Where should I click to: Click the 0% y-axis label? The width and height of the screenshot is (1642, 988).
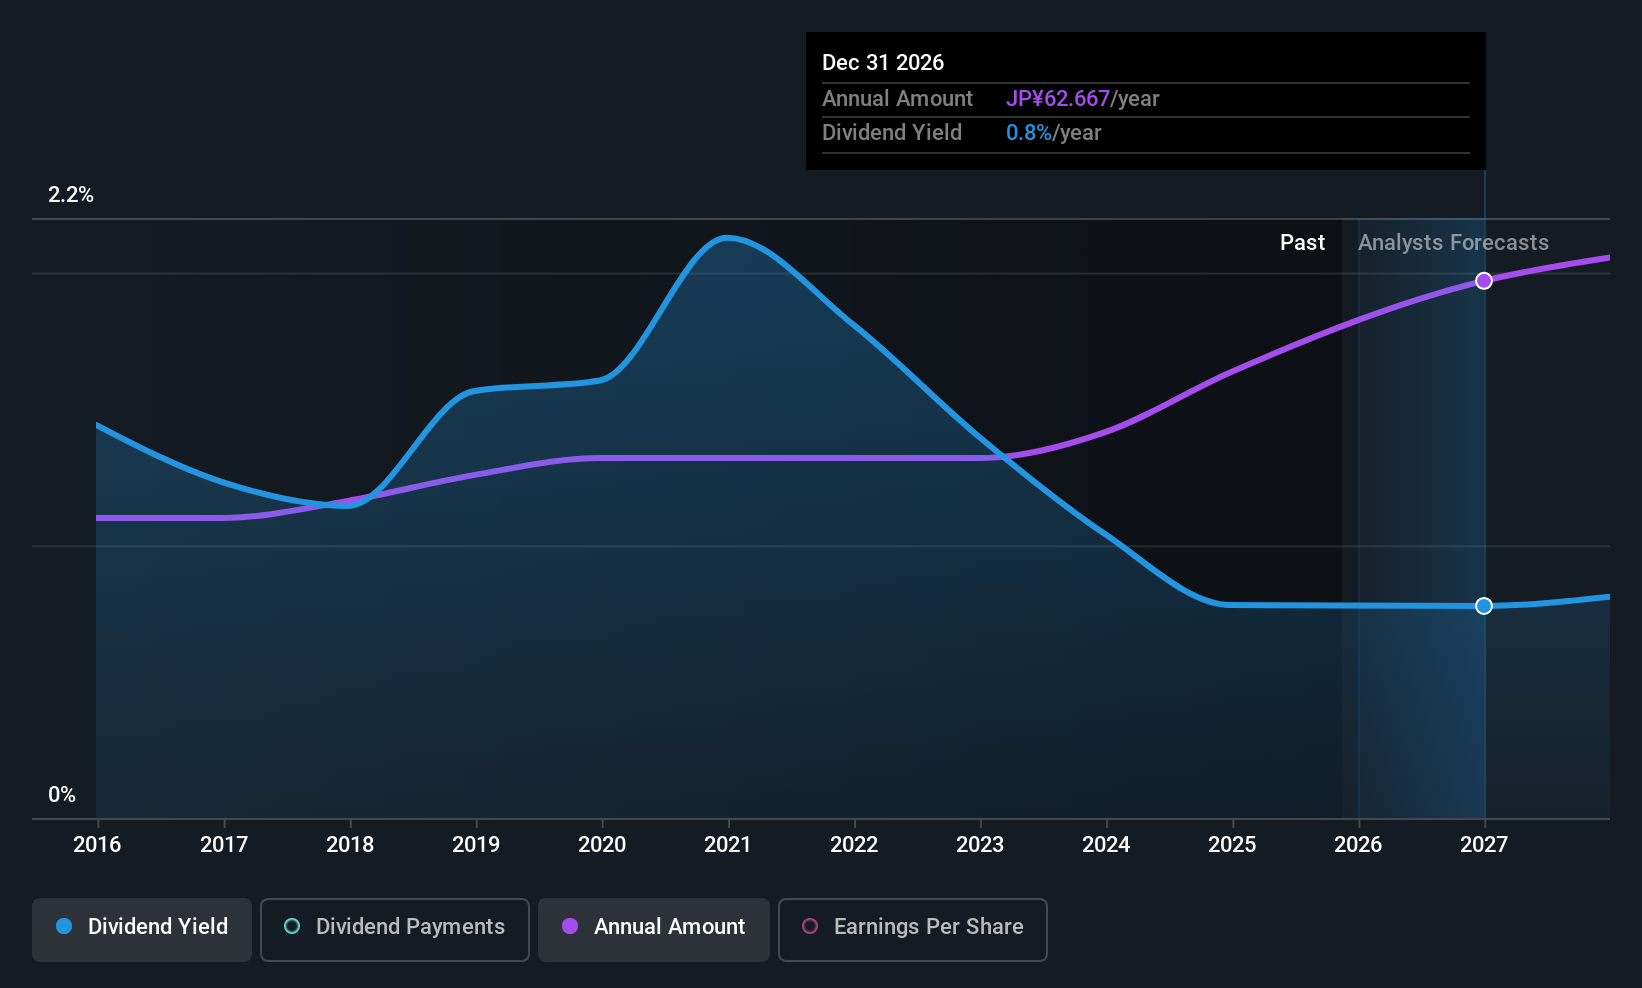62,795
